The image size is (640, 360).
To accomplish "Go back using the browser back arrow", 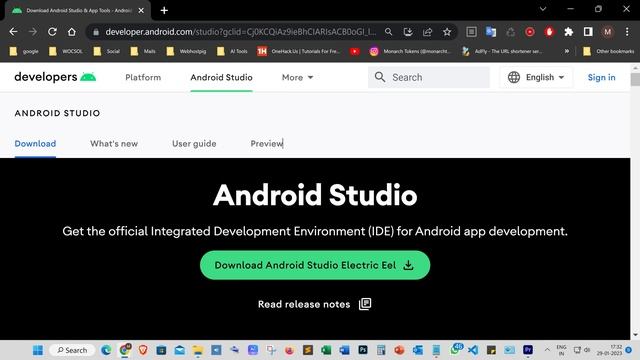I will (13, 32).
